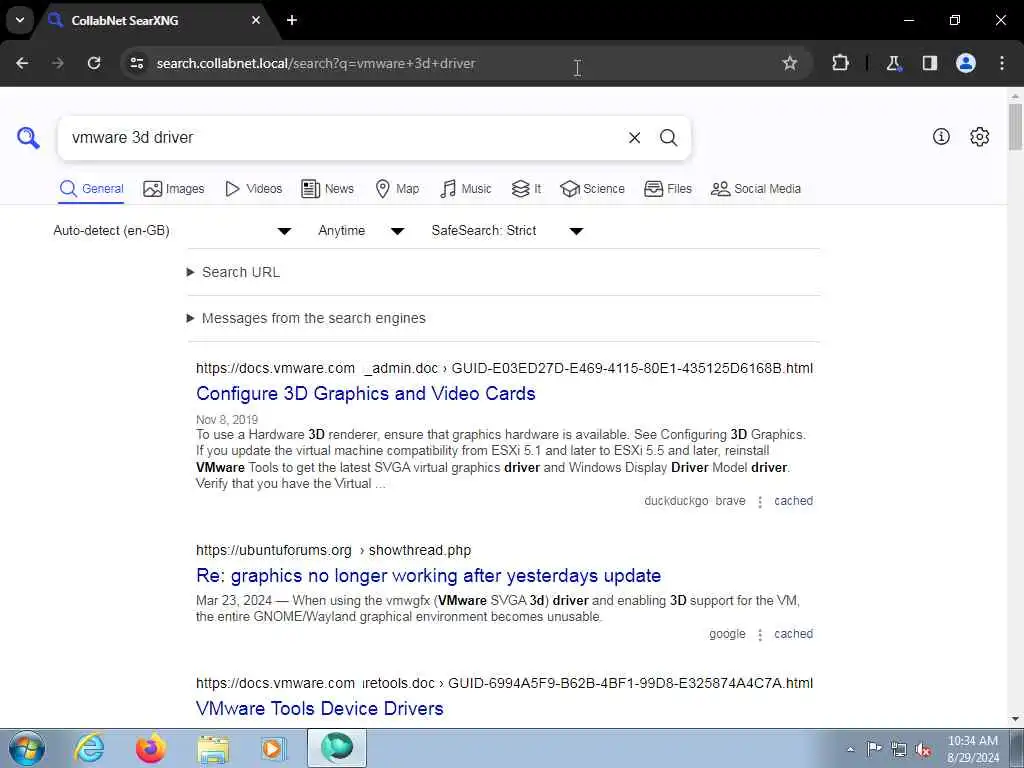Open Chrome three-dot menu
Image resolution: width=1024 pixels, height=768 pixels.
tap(1002, 63)
